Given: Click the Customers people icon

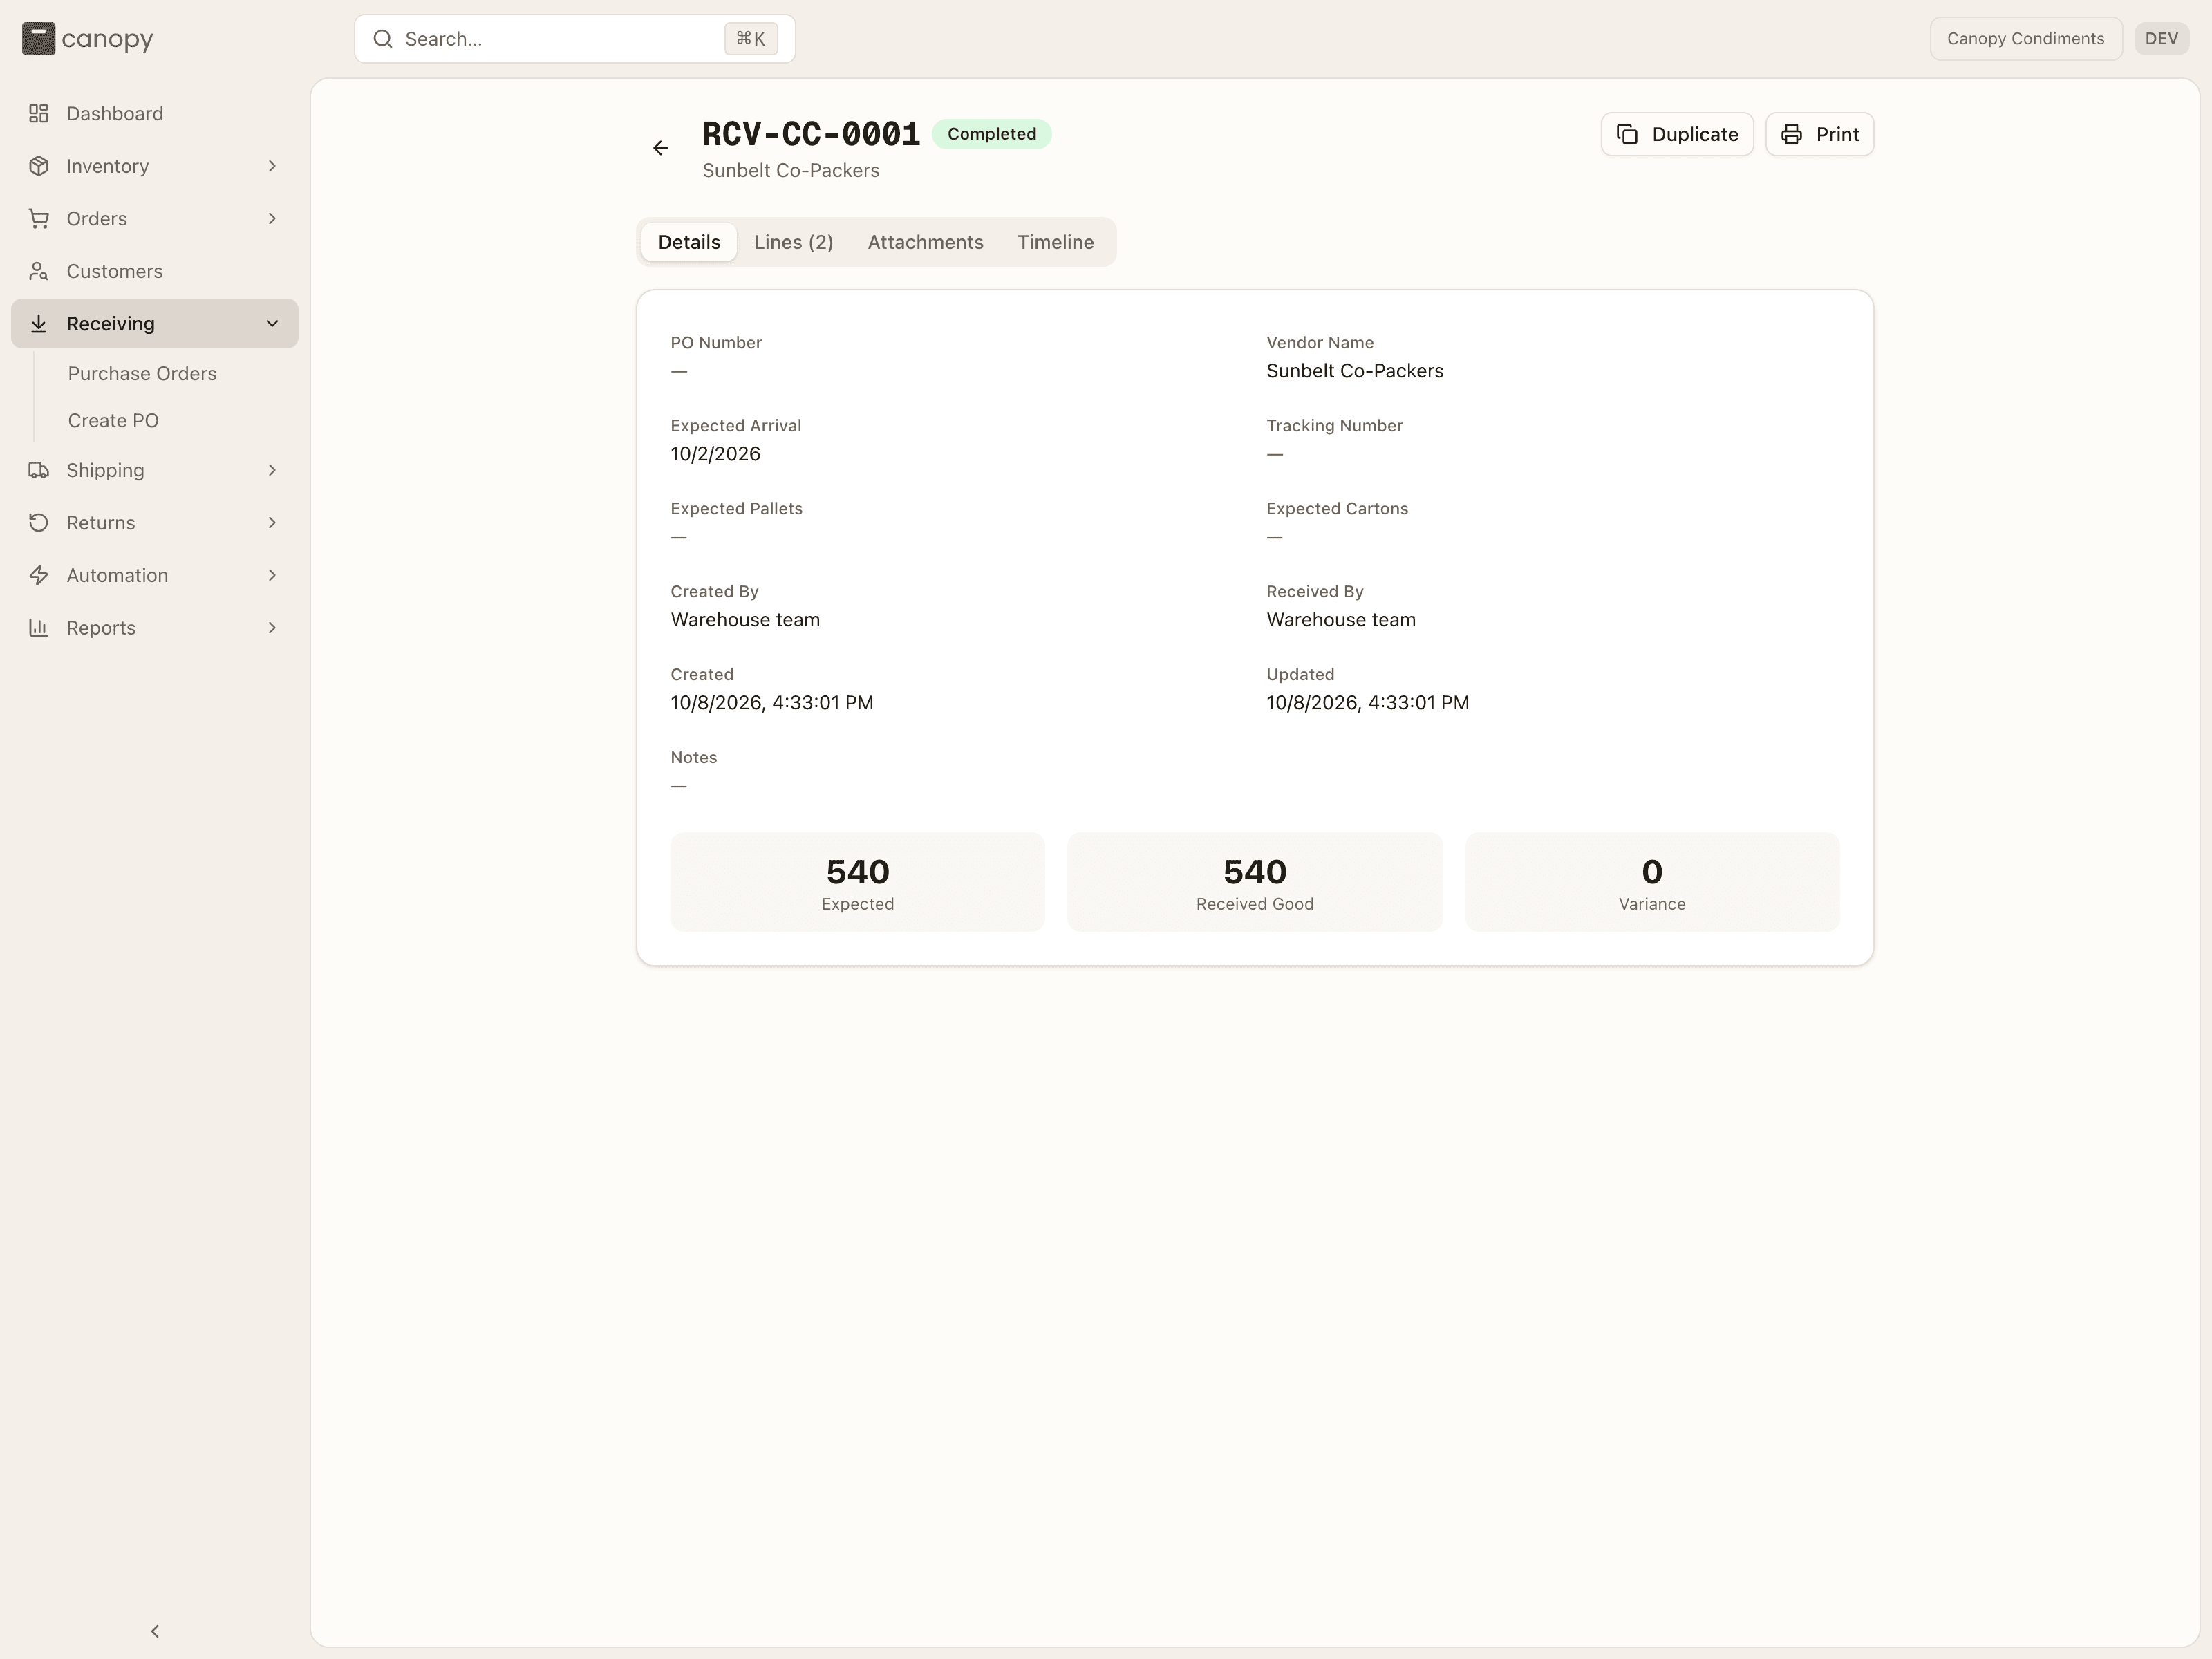Looking at the screenshot, I should 39,271.
